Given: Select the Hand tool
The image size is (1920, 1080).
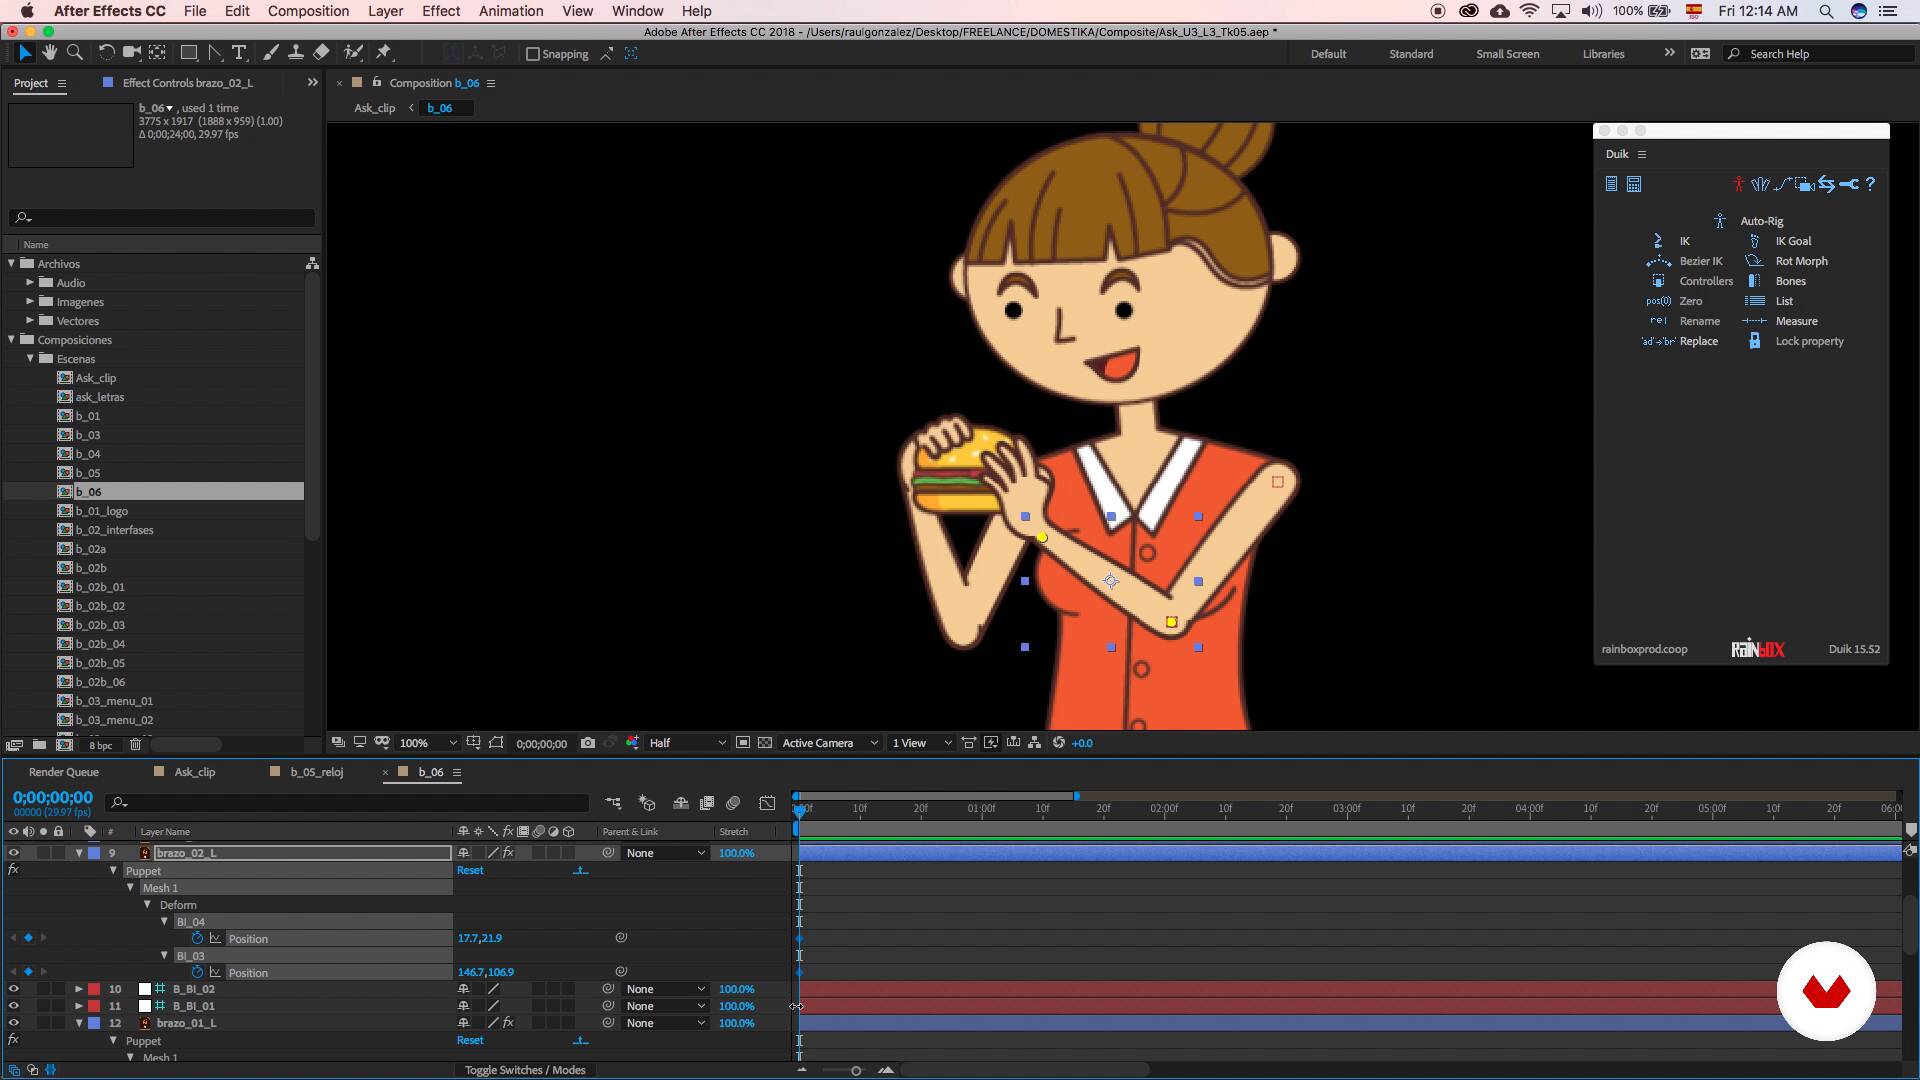Looking at the screenshot, I should coord(49,53).
